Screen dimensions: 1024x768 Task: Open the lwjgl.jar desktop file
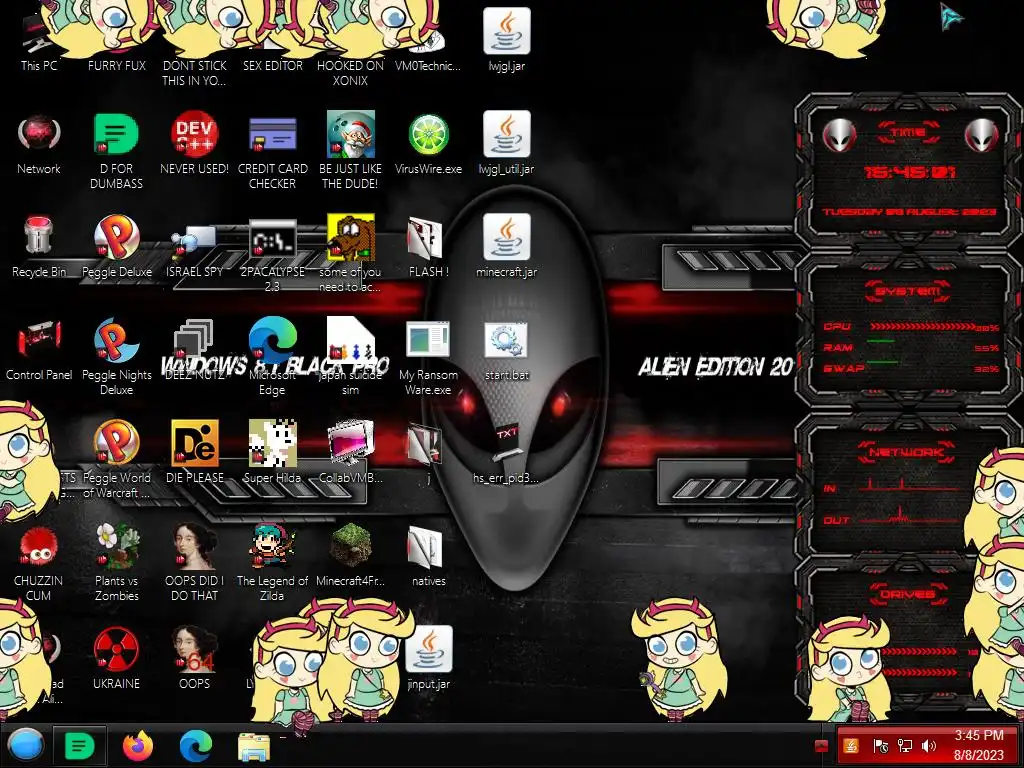click(507, 31)
